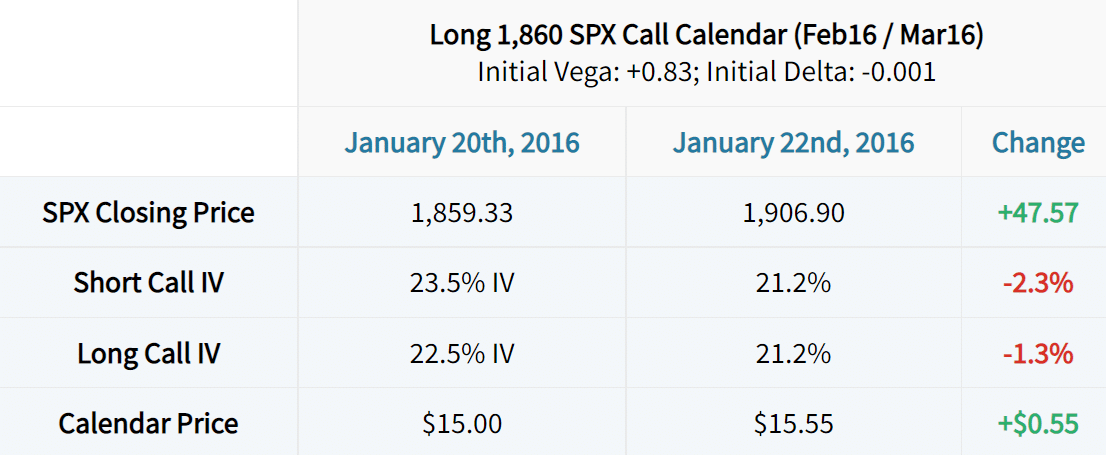Click the +47.57 change value
This screenshot has height=455, width=1106.
coord(1038,212)
